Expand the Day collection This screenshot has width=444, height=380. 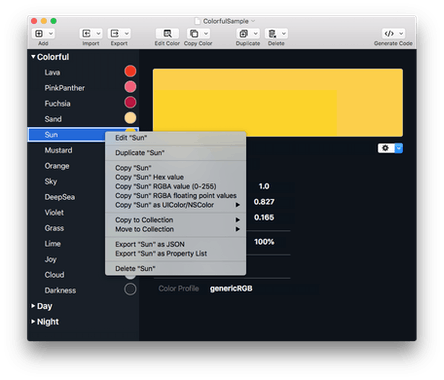pyautogui.click(x=33, y=306)
